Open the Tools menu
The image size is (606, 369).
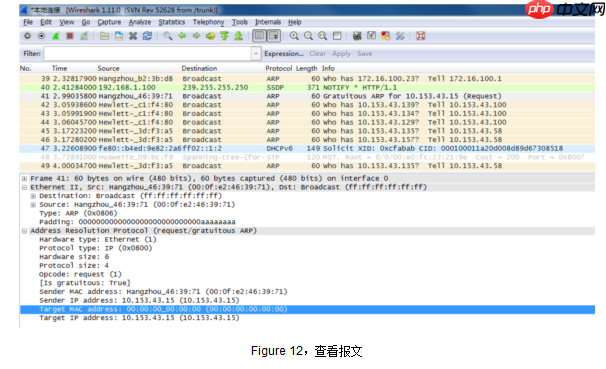pyautogui.click(x=240, y=22)
